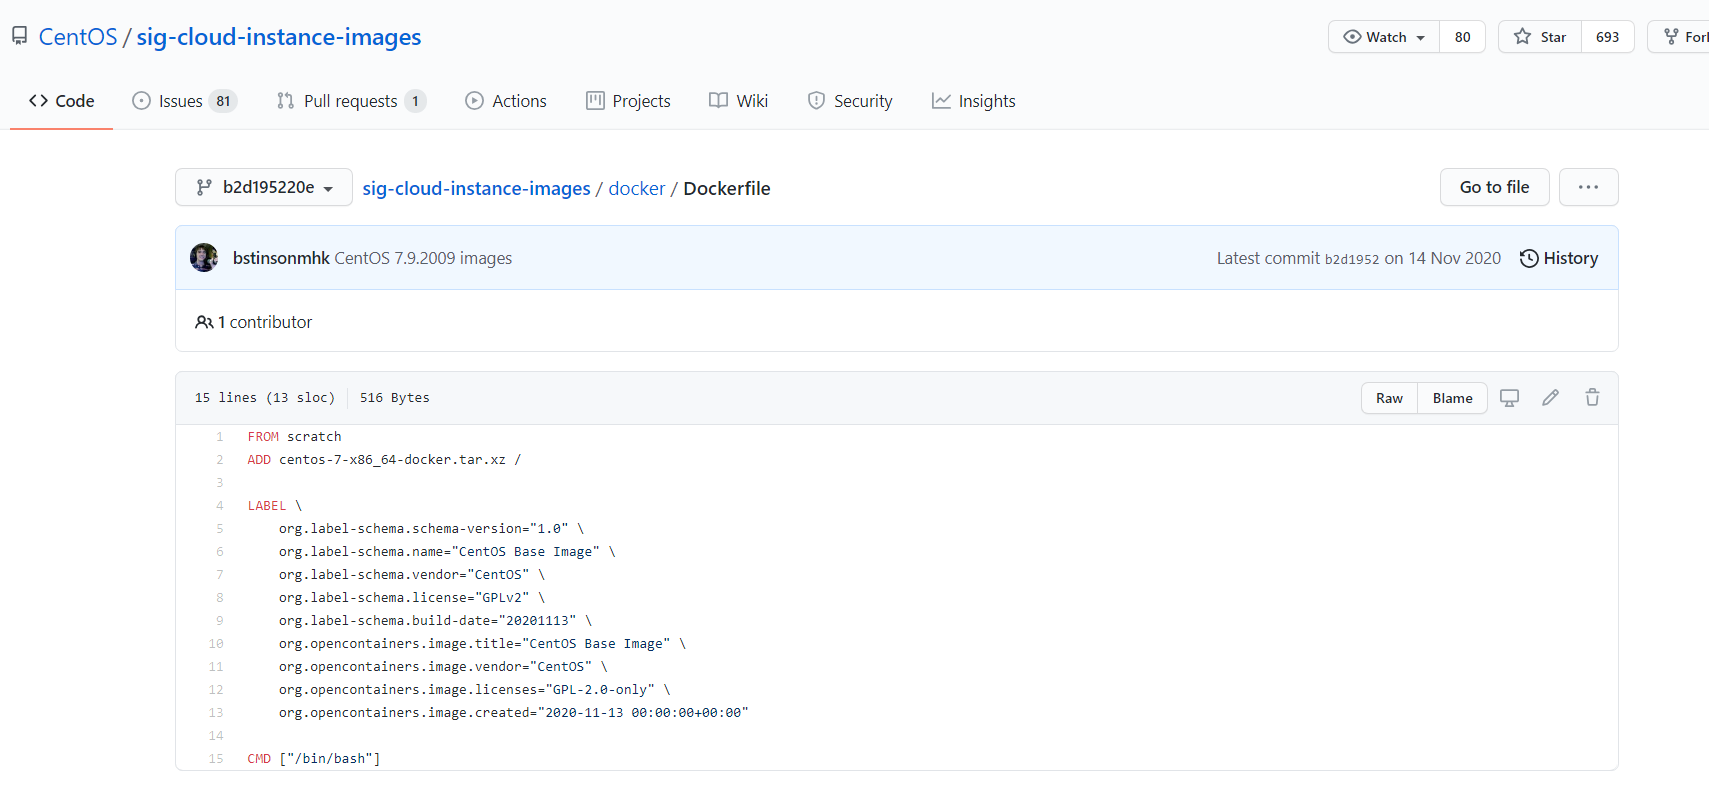The image size is (1709, 802).
Task: Select line number 1
Action: pyautogui.click(x=220, y=437)
